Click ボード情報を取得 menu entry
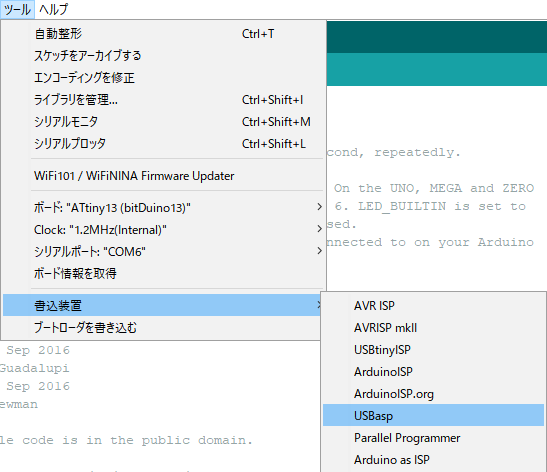The height and width of the screenshot is (472, 547). point(164,274)
